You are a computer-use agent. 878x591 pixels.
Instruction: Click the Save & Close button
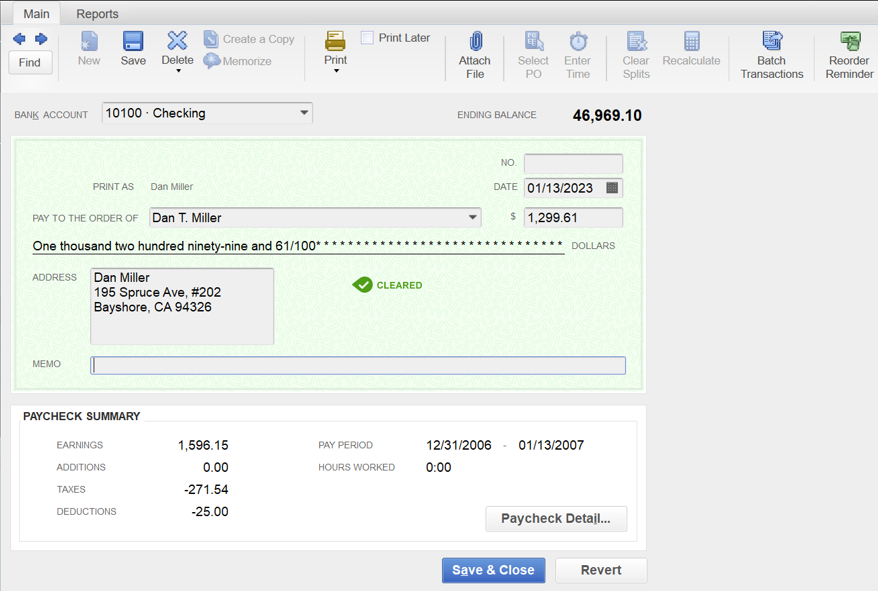(493, 570)
